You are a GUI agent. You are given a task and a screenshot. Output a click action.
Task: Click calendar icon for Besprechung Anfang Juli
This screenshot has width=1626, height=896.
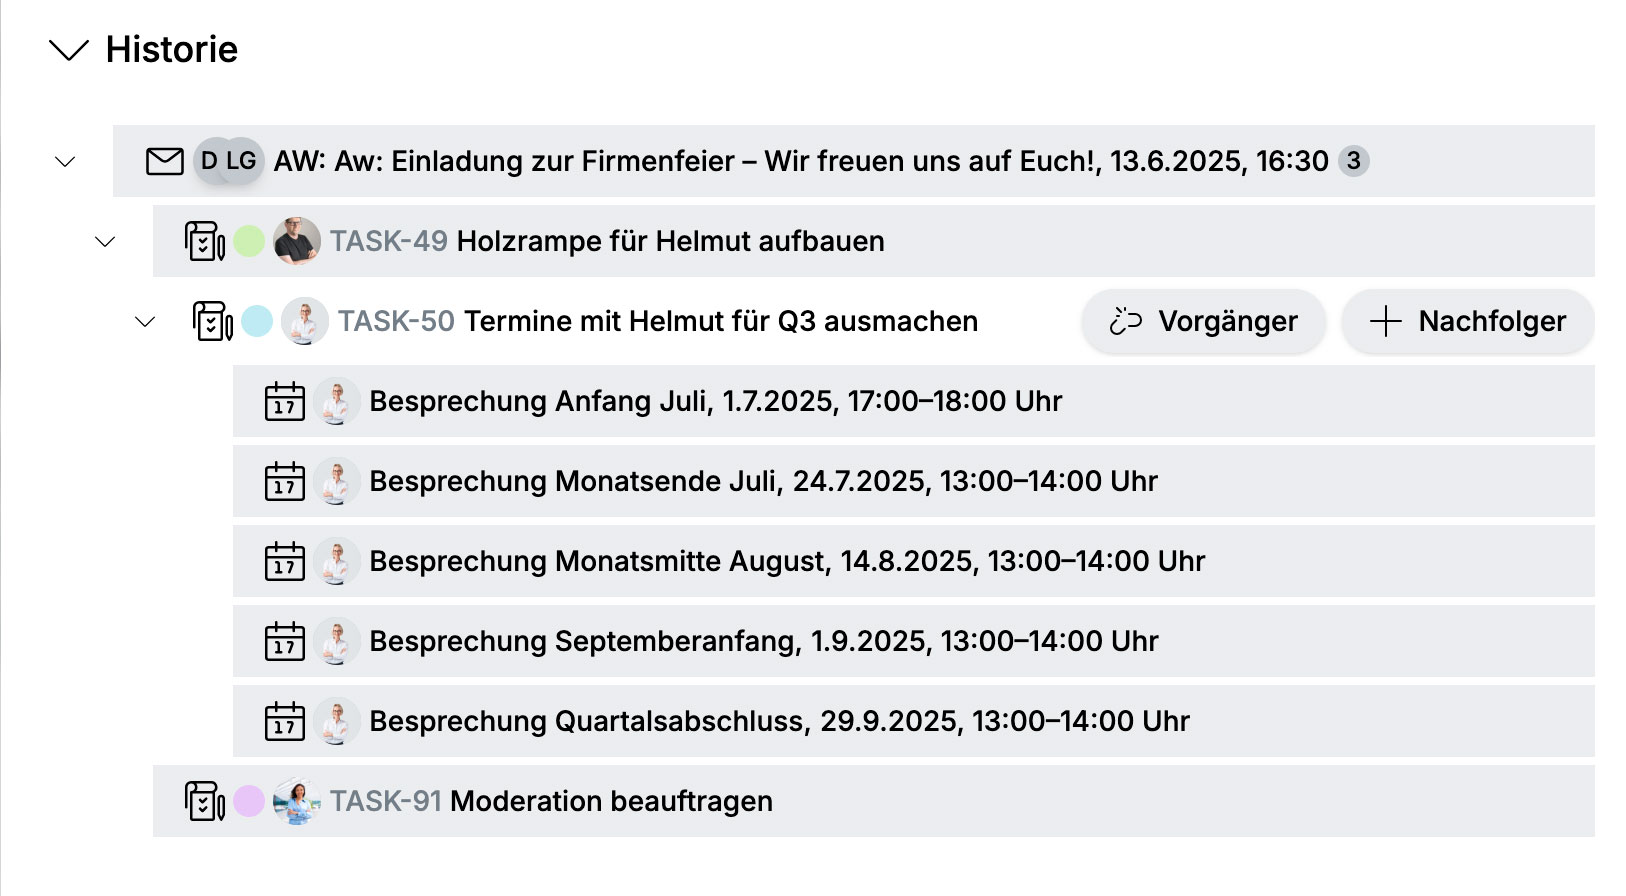(x=284, y=401)
